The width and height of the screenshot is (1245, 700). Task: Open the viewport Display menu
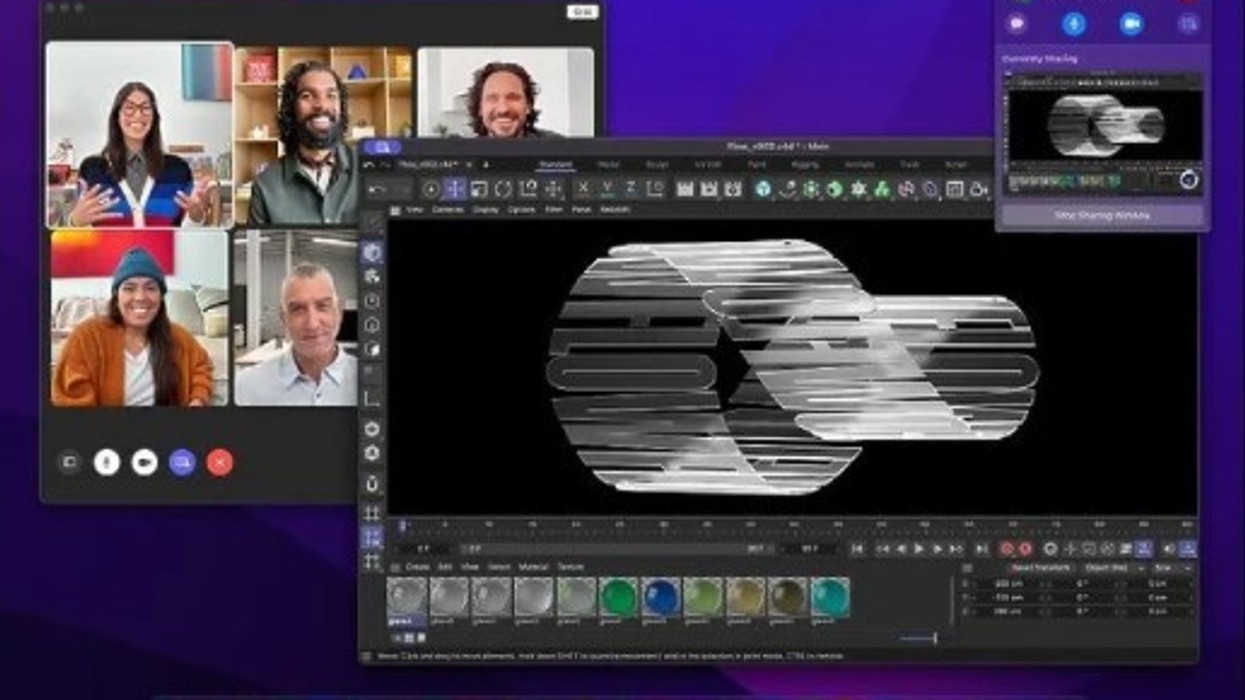tap(485, 210)
